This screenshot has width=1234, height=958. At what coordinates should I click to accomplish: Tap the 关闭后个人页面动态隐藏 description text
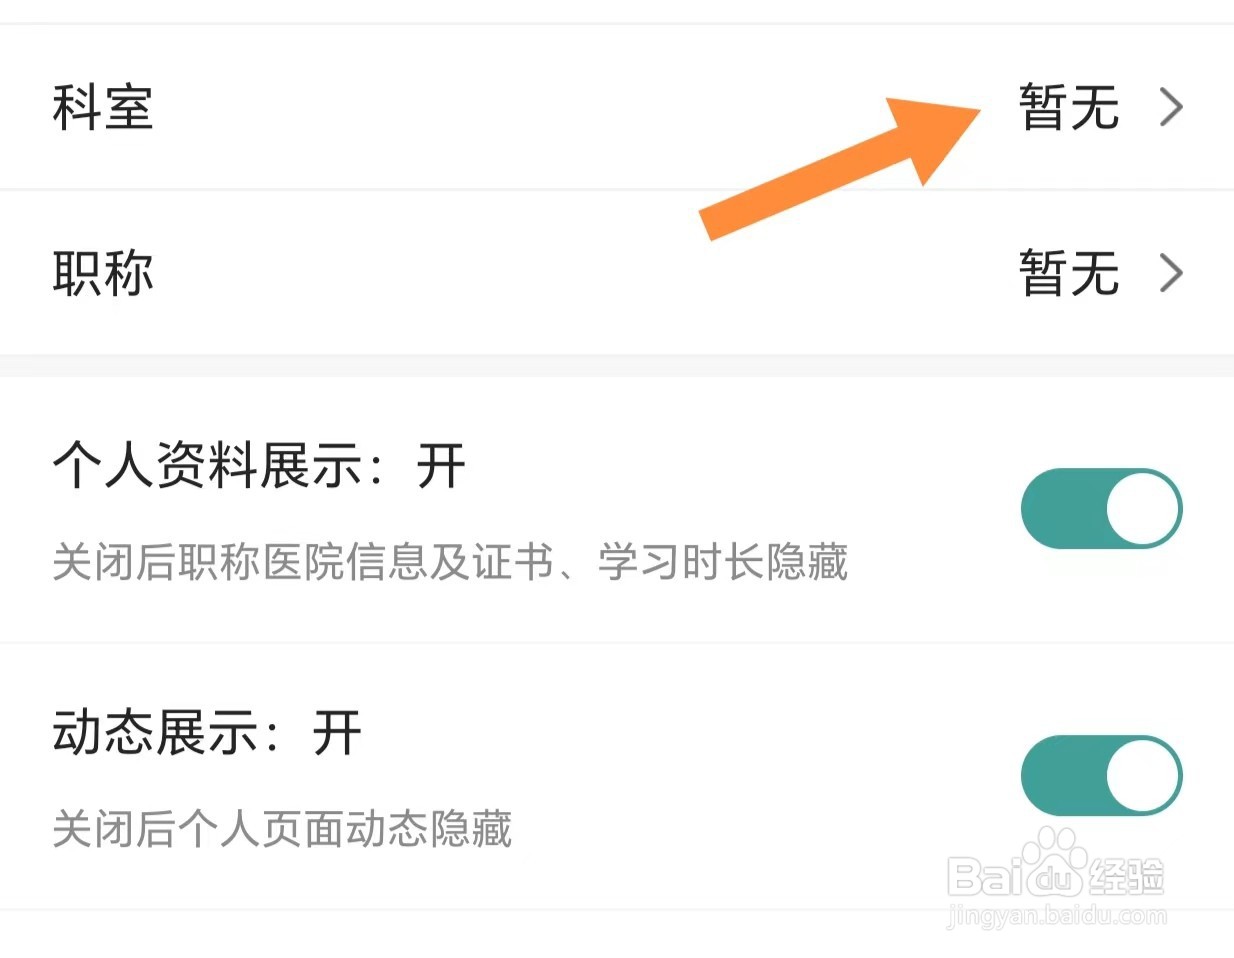(282, 829)
